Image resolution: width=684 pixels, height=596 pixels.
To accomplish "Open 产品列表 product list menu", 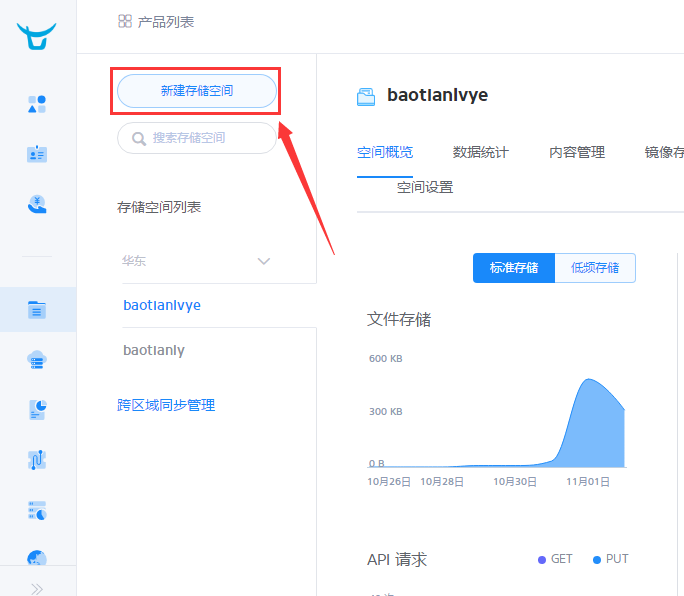I will pos(166,22).
